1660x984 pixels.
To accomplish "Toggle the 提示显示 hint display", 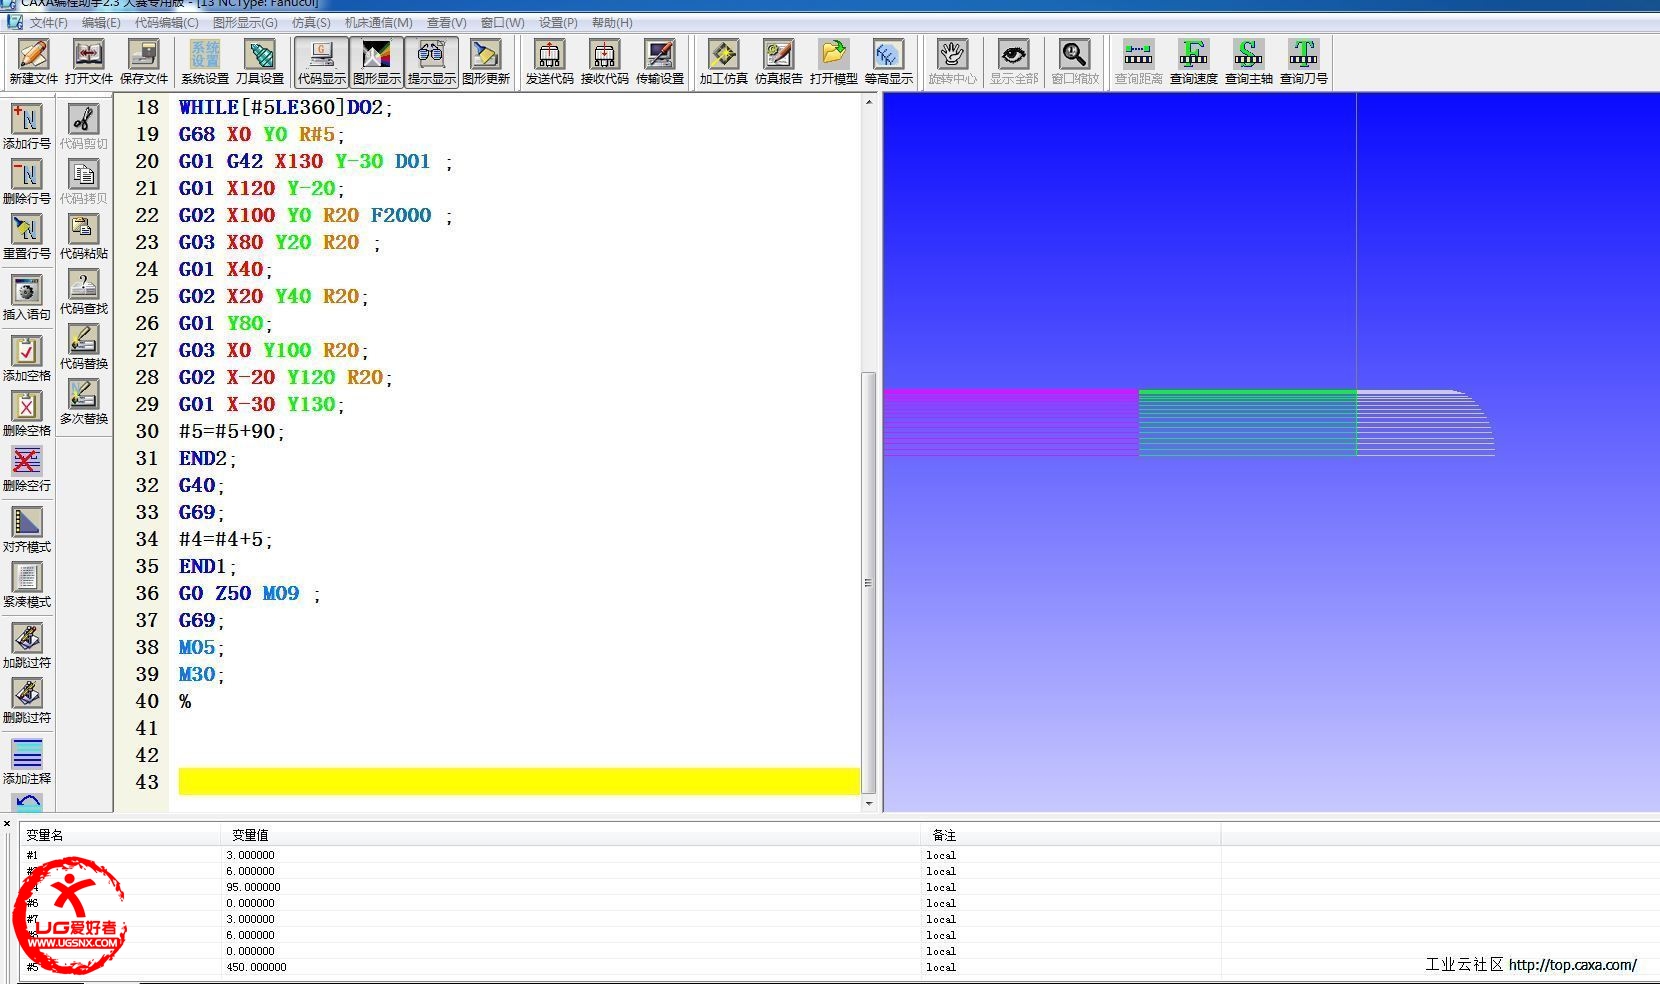I will (431, 62).
